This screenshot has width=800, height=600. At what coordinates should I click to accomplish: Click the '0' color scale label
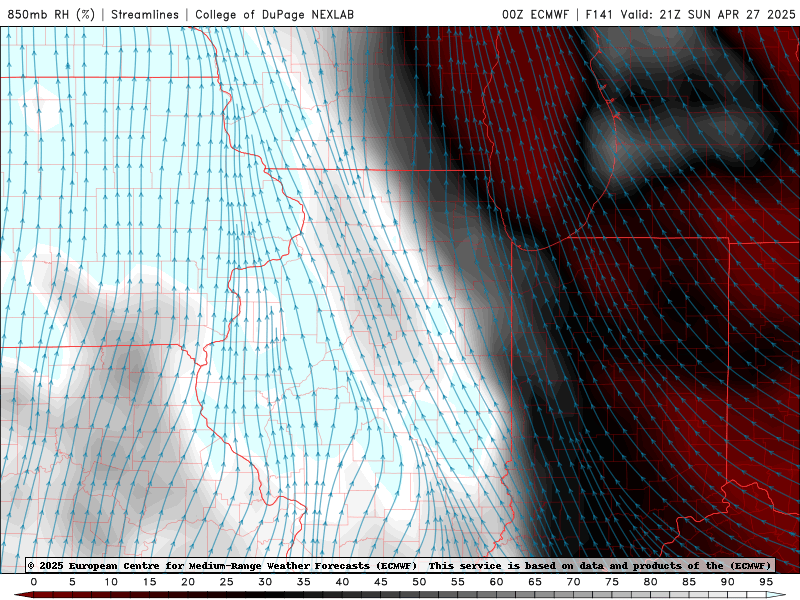[x=34, y=582]
